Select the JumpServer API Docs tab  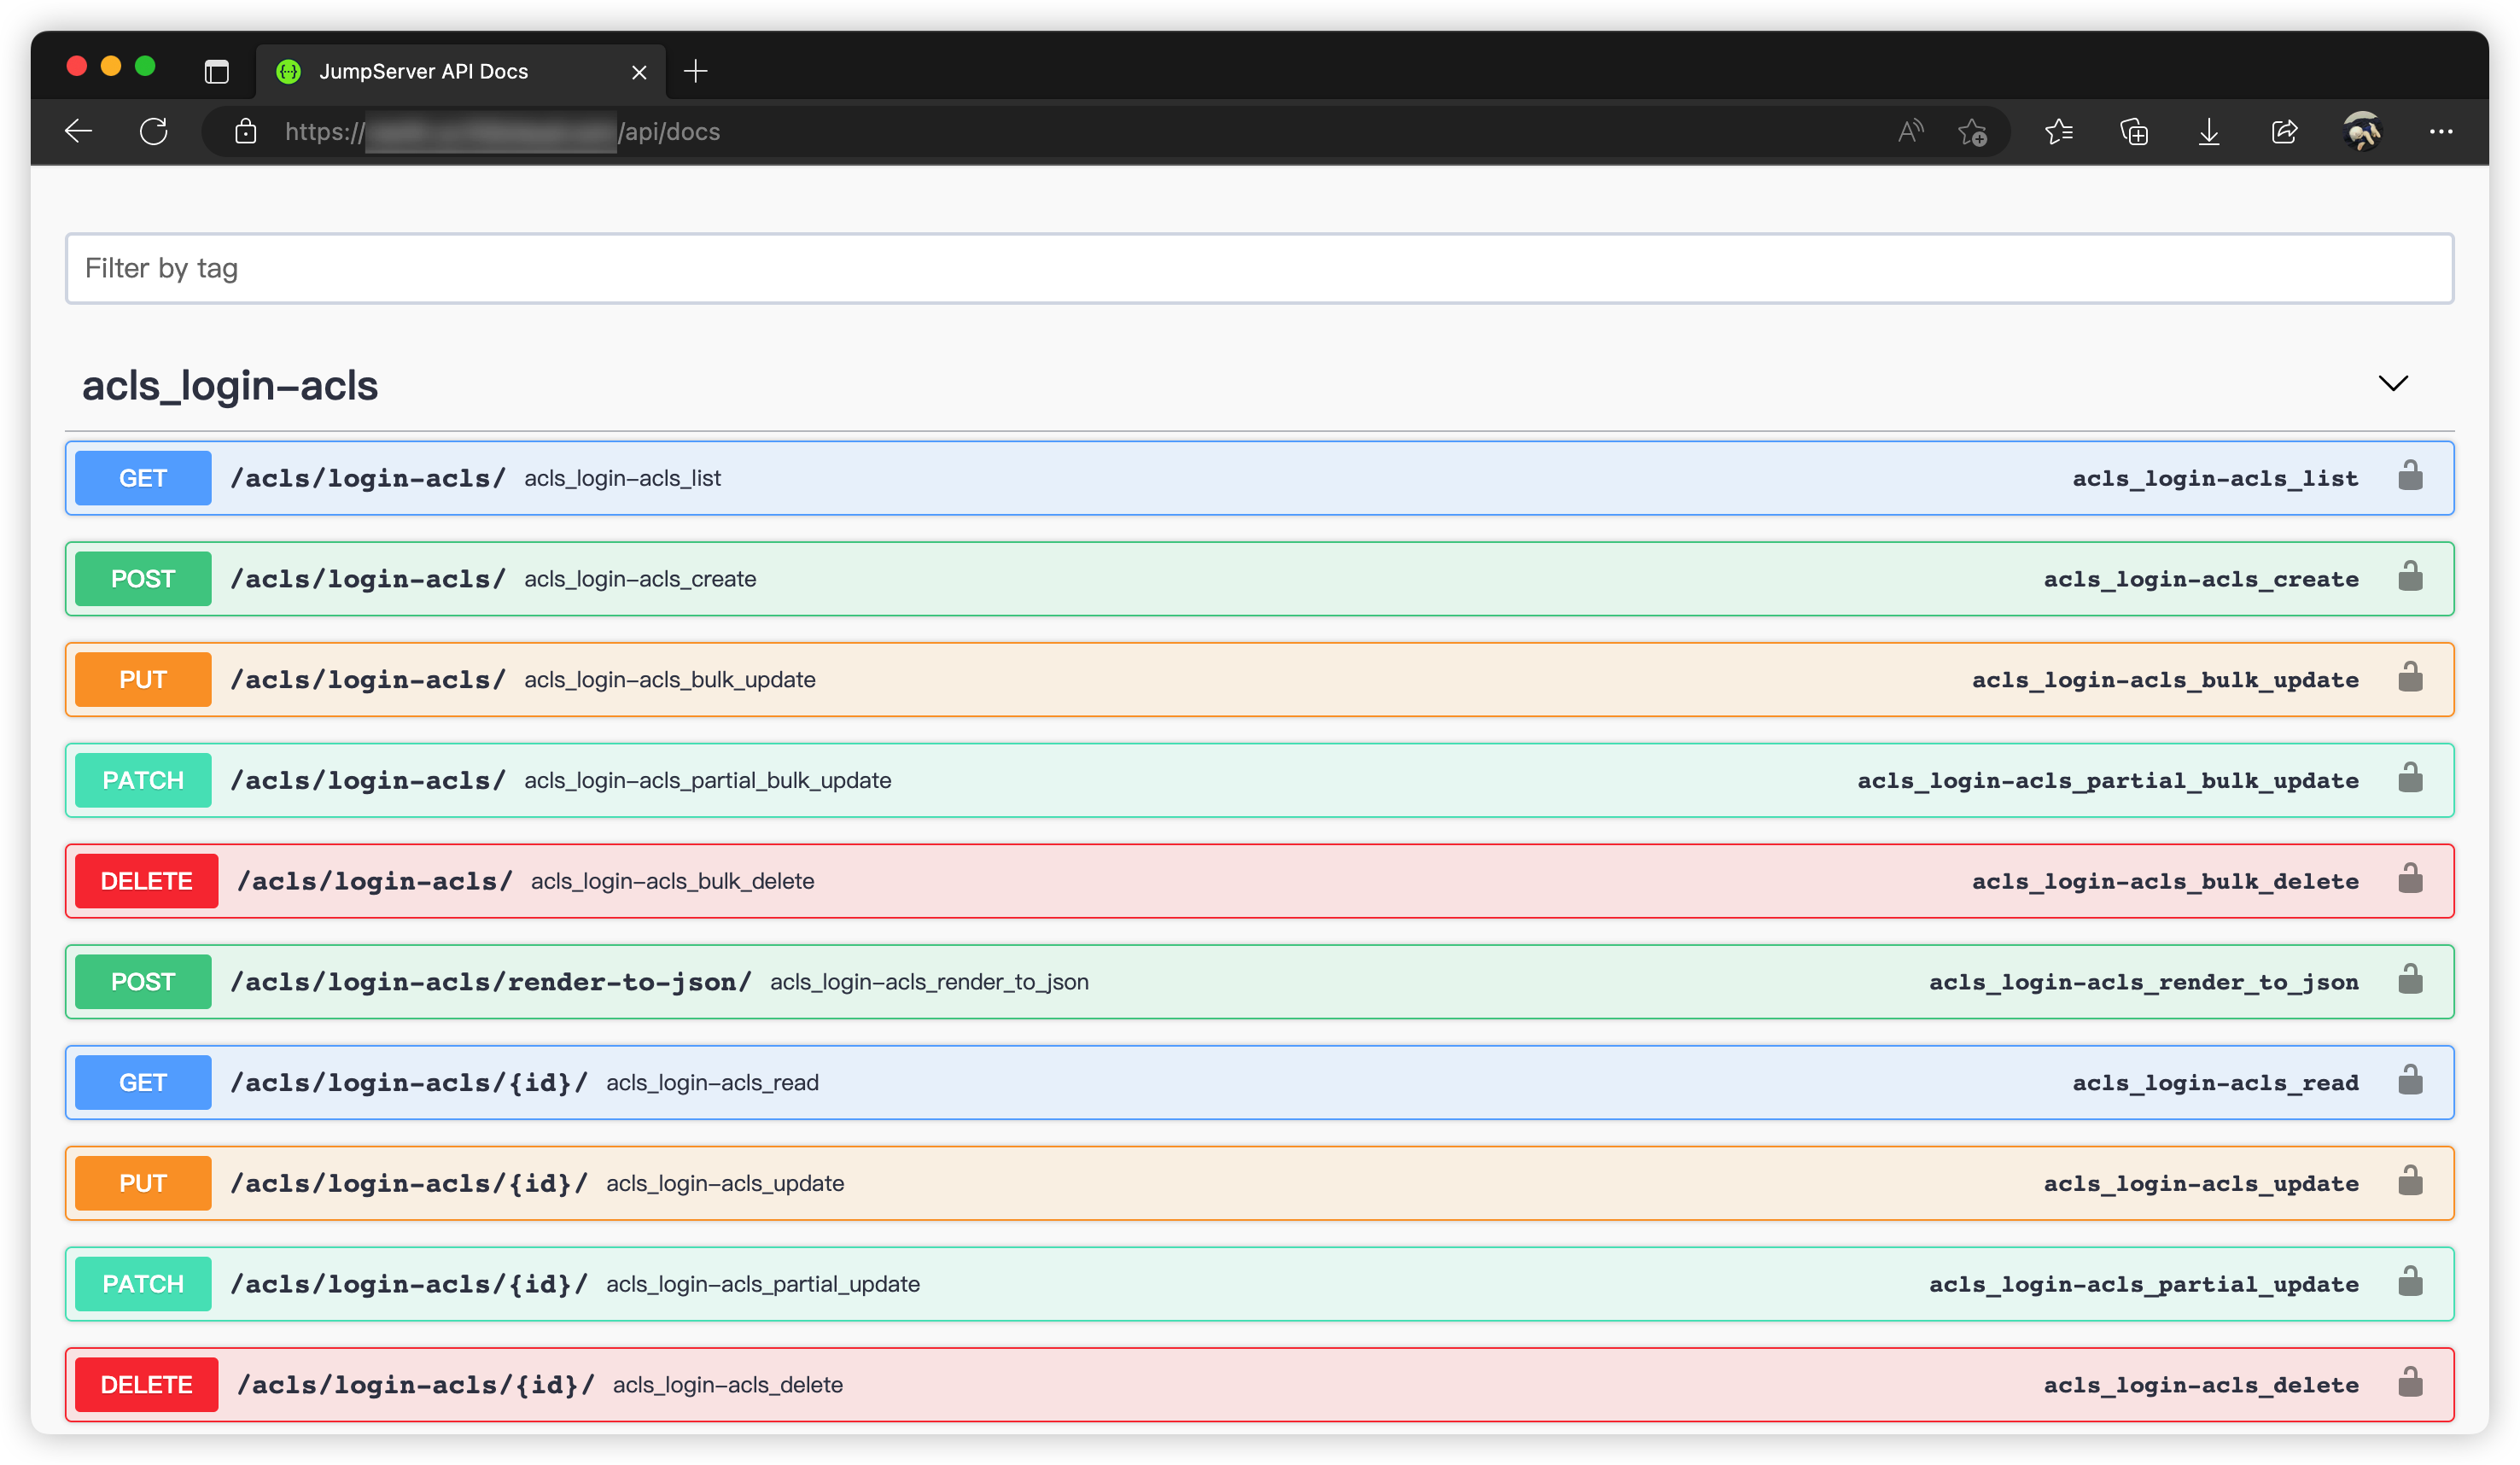423,71
